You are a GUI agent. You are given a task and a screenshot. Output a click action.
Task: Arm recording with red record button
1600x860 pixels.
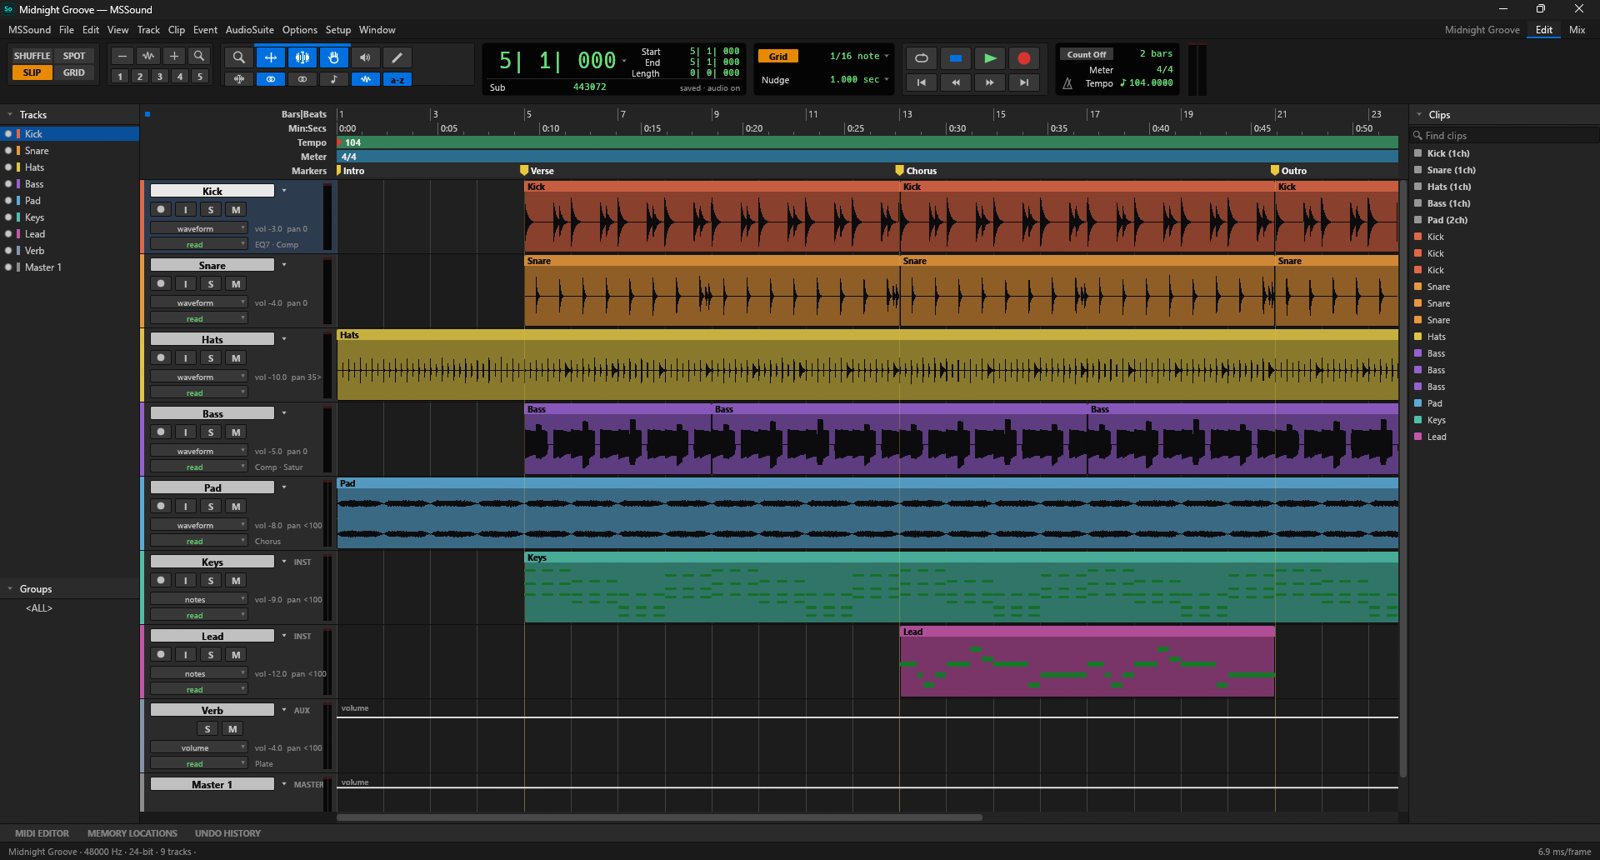click(x=1023, y=58)
